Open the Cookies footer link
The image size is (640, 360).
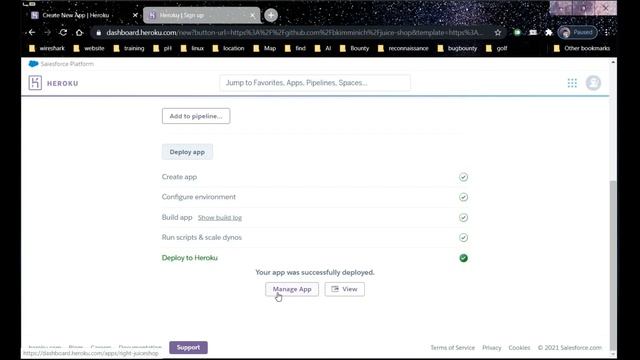pyautogui.click(x=519, y=348)
